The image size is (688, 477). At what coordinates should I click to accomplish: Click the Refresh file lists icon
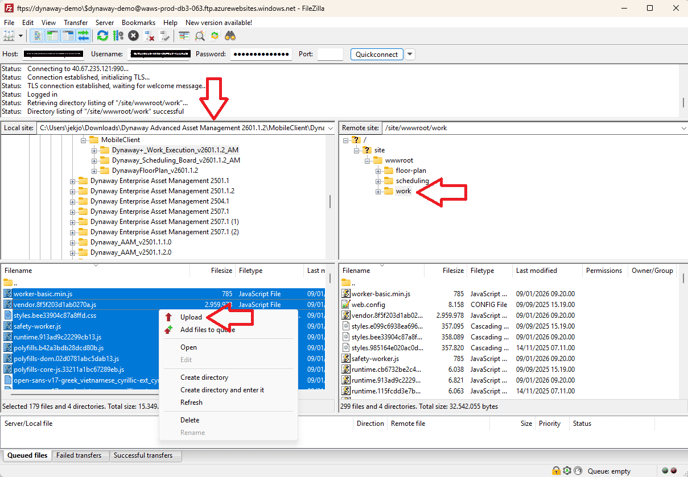(x=102, y=36)
